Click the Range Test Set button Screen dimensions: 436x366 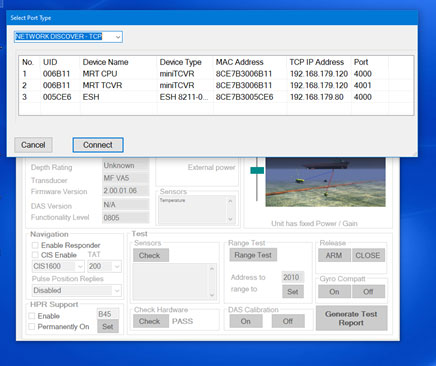pyautogui.click(x=293, y=292)
